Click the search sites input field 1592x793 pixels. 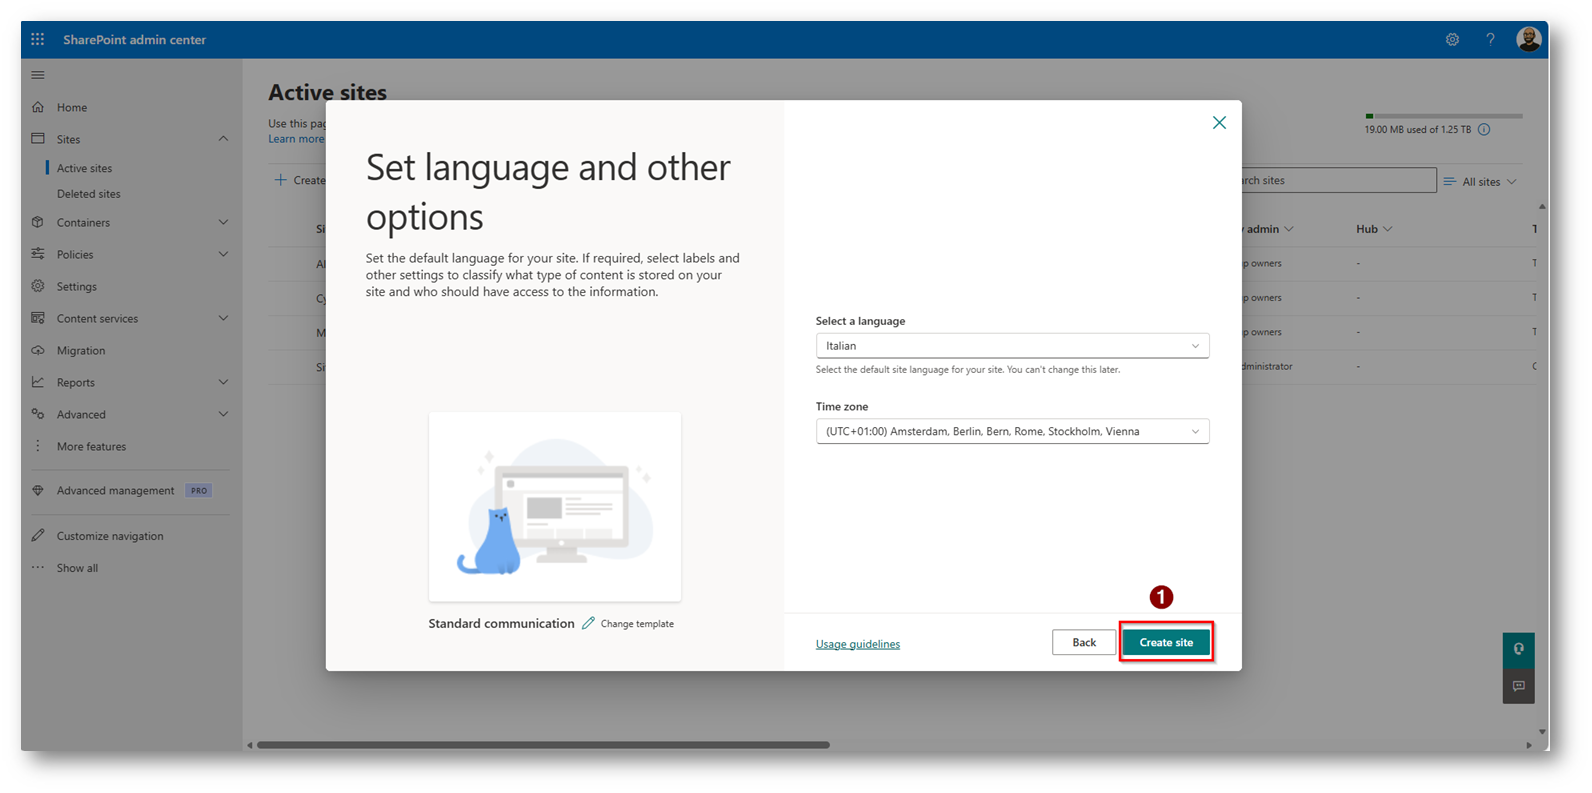tap(1338, 181)
